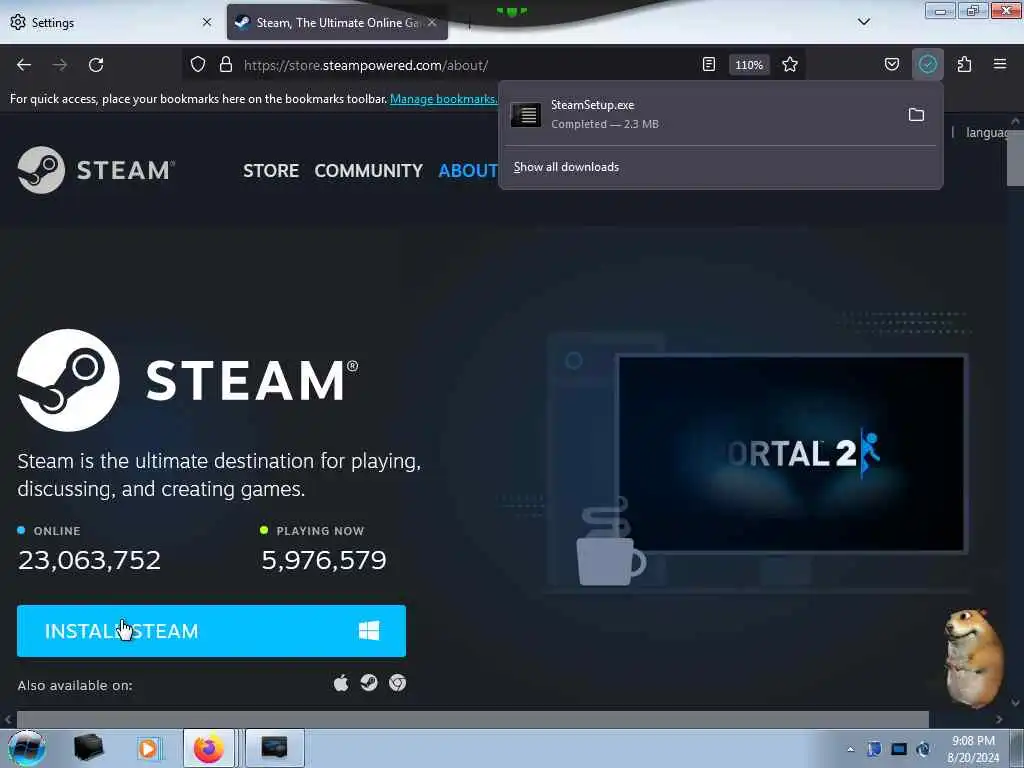Click the vertical page scrollbar thumb
Screen dimensions: 1024x768
click(x=1016, y=159)
